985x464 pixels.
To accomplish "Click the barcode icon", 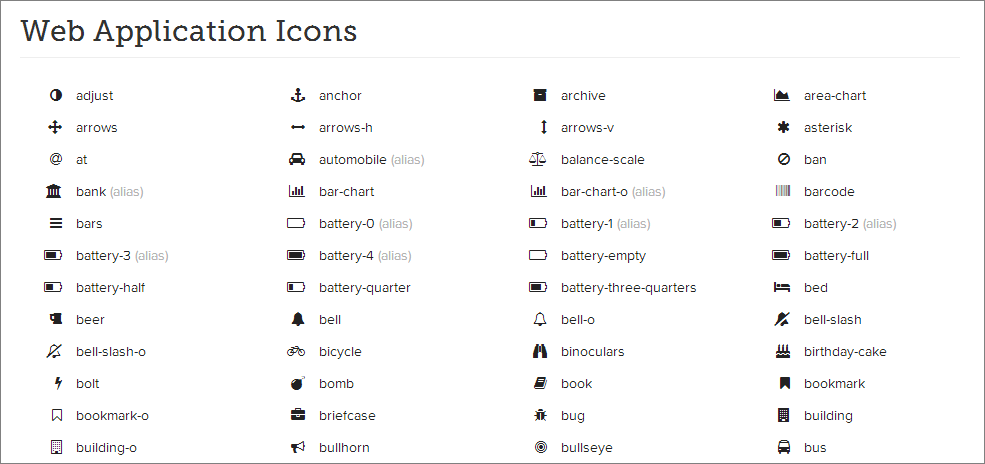I will 782,192.
